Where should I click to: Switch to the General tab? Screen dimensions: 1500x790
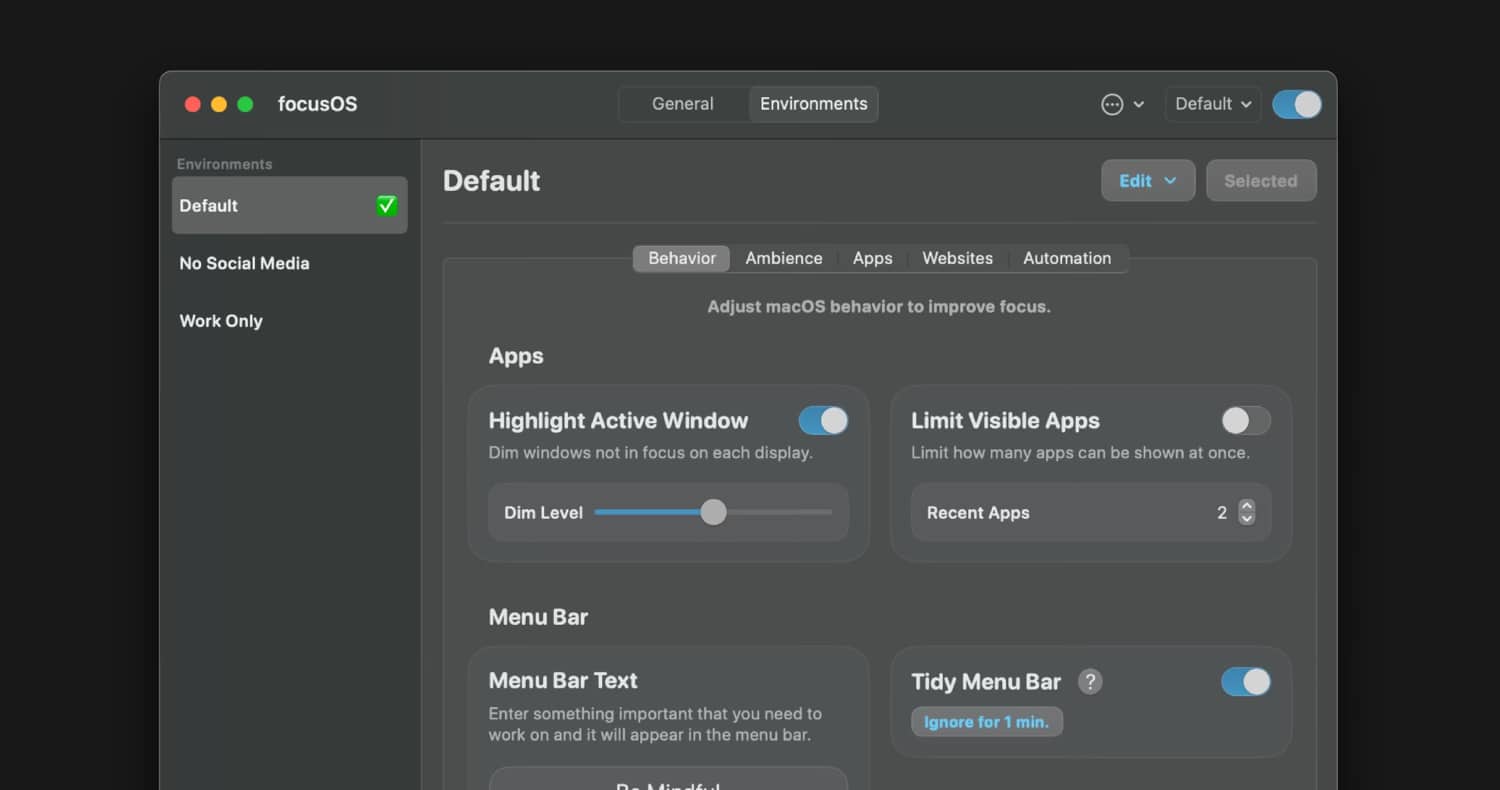tap(683, 104)
